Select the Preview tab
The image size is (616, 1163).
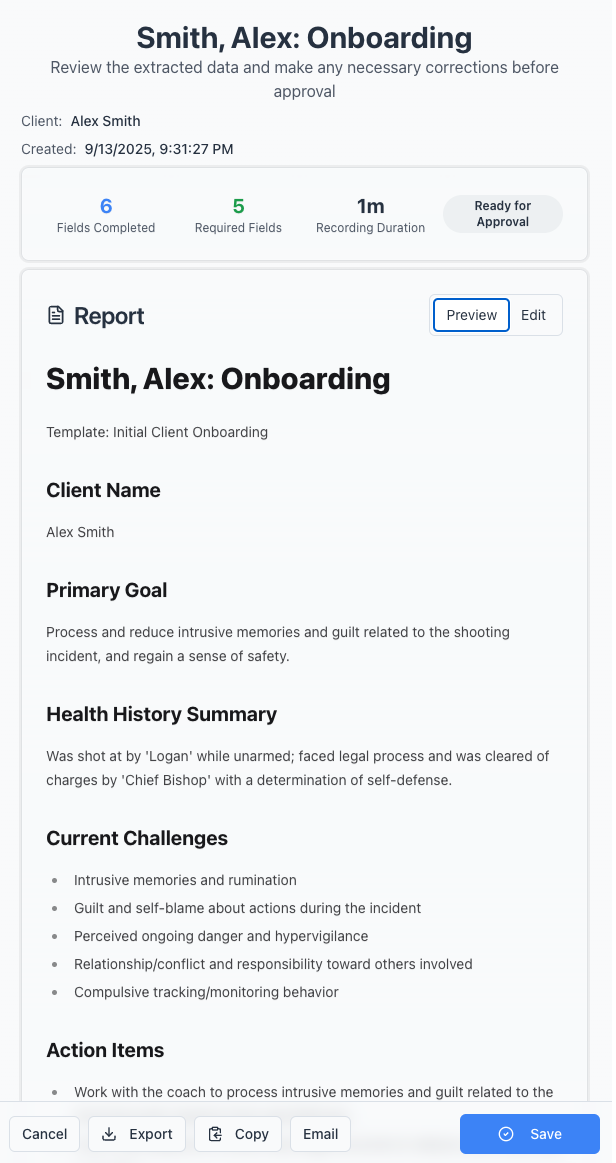coord(471,314)
